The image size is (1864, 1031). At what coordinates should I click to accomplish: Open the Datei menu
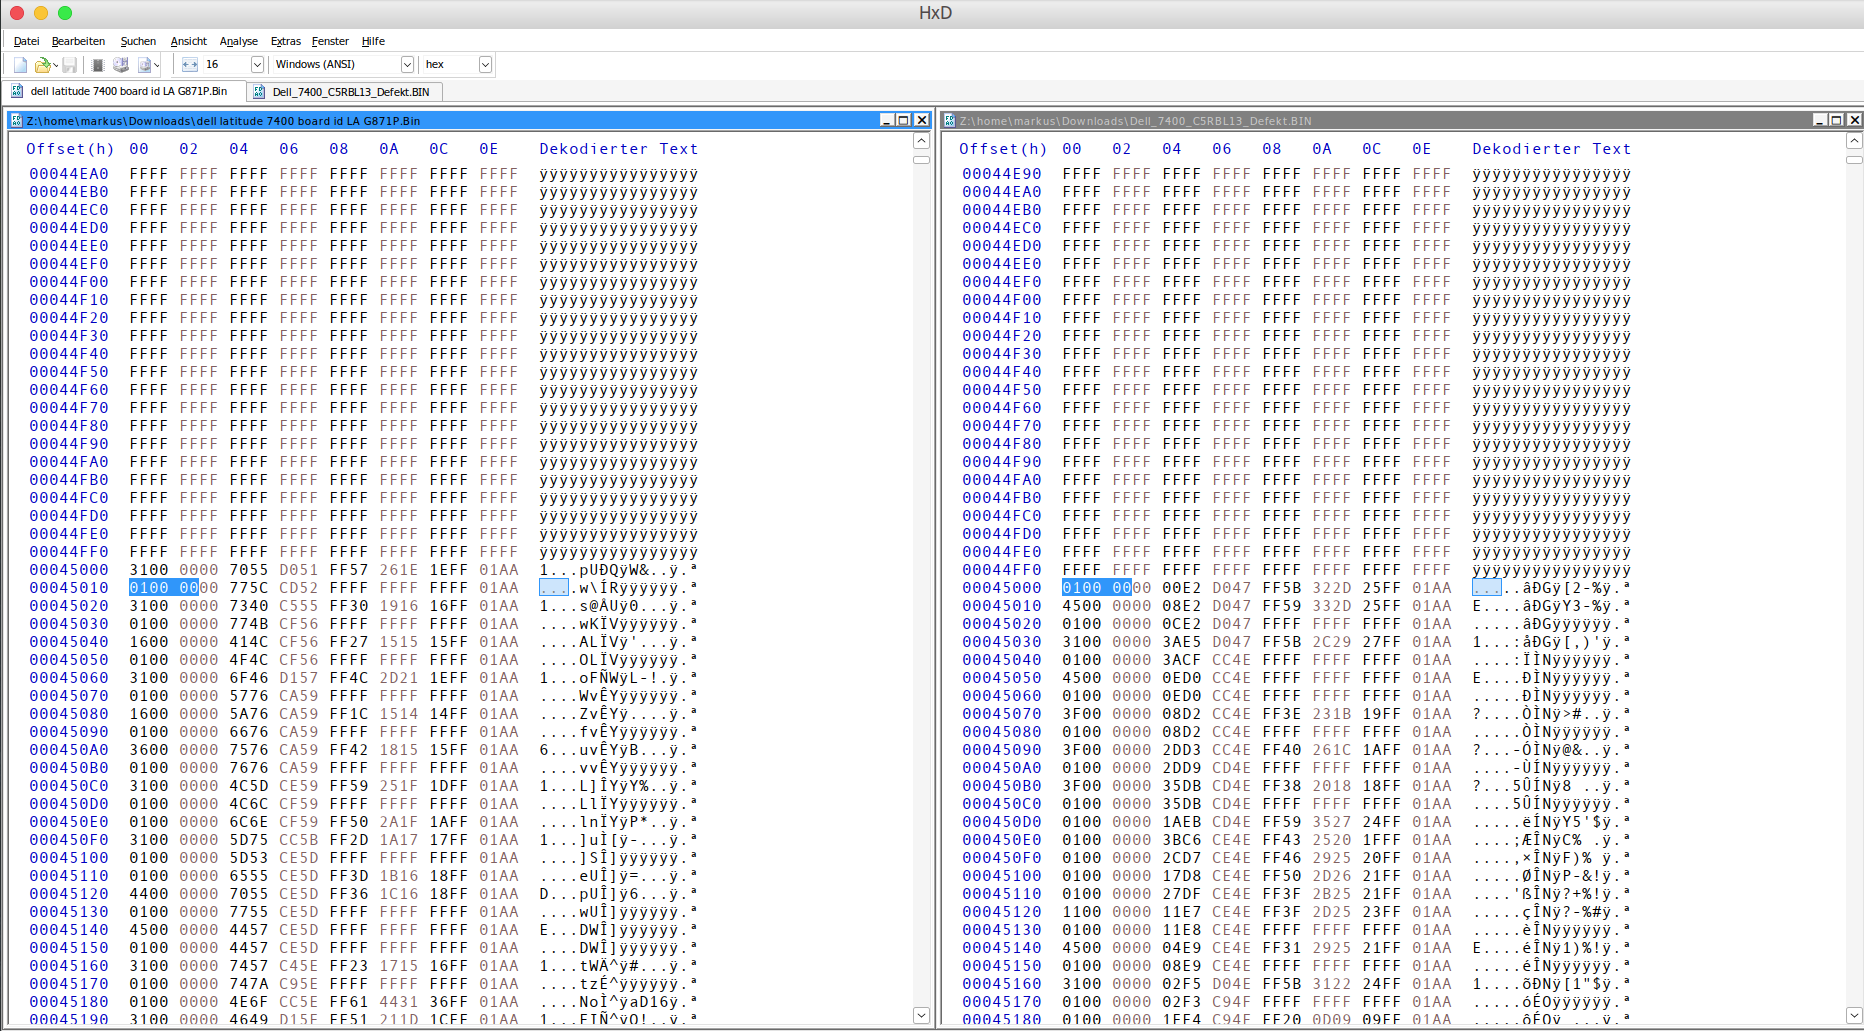(27, 41)
